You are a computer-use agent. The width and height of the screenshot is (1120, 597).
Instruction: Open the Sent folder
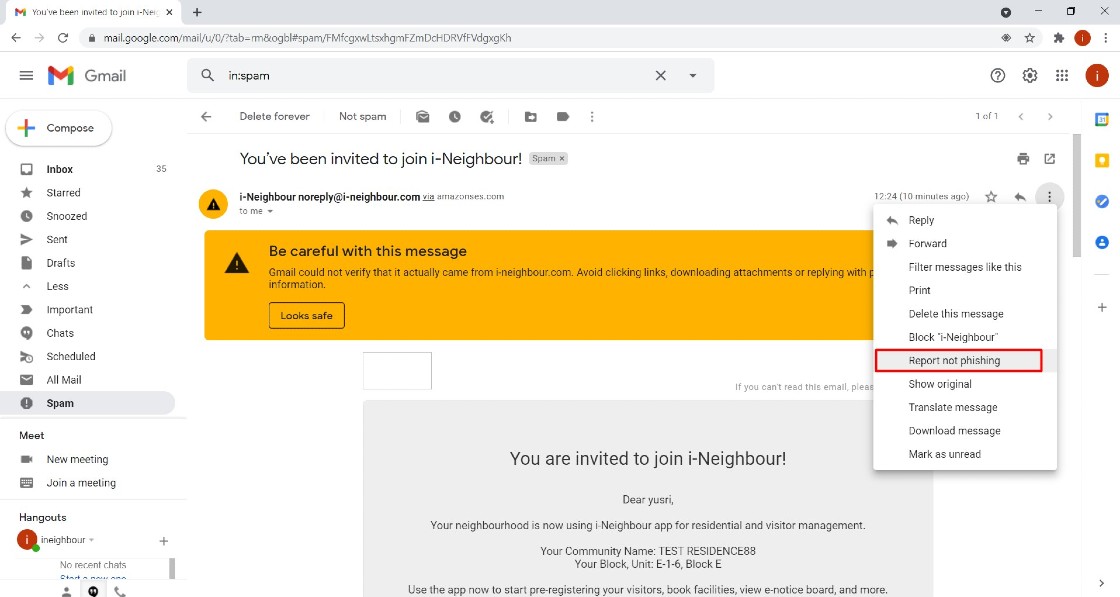87,239
